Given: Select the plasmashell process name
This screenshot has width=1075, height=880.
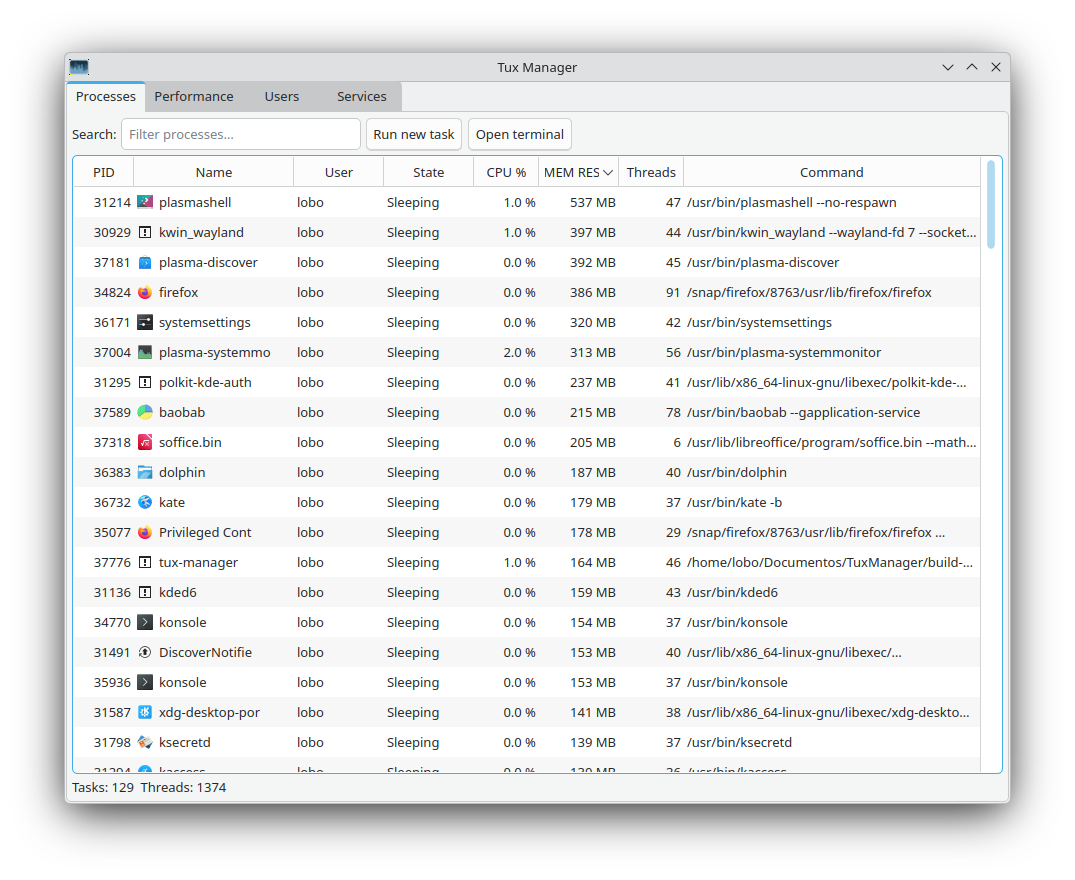Looking at the screenshot, I should pyautogui.click(x=195, y=202).
